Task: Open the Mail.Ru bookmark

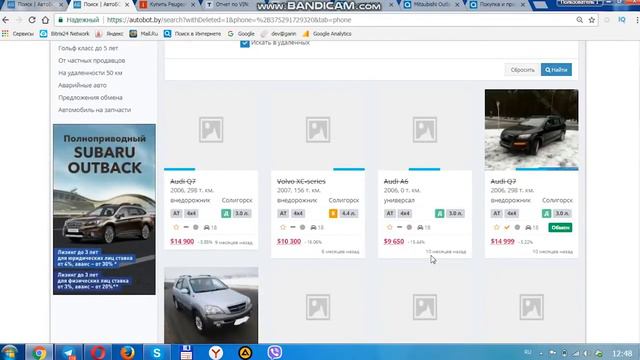Action: (x=144, y=34)
